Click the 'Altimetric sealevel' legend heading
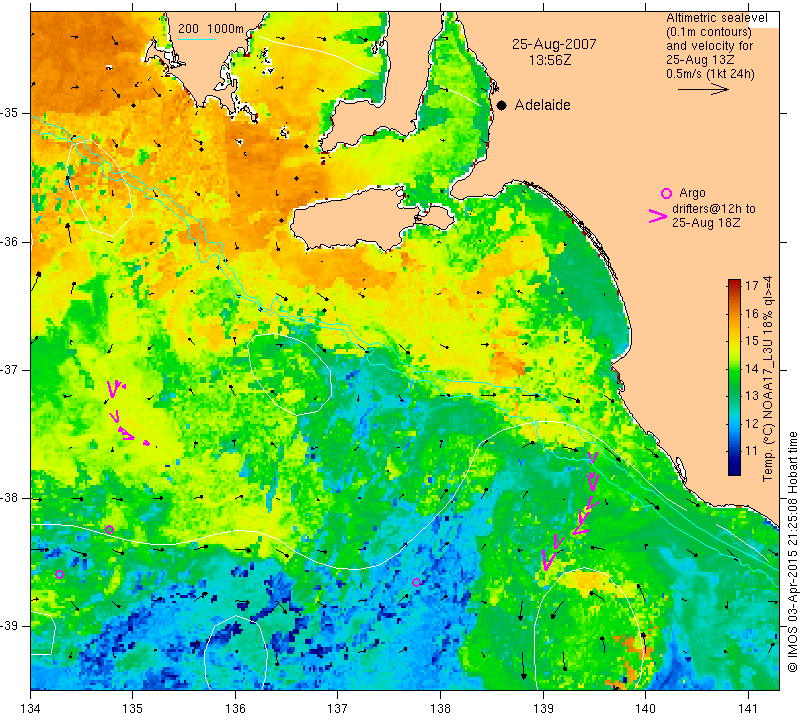 click(x=716, y=18)
